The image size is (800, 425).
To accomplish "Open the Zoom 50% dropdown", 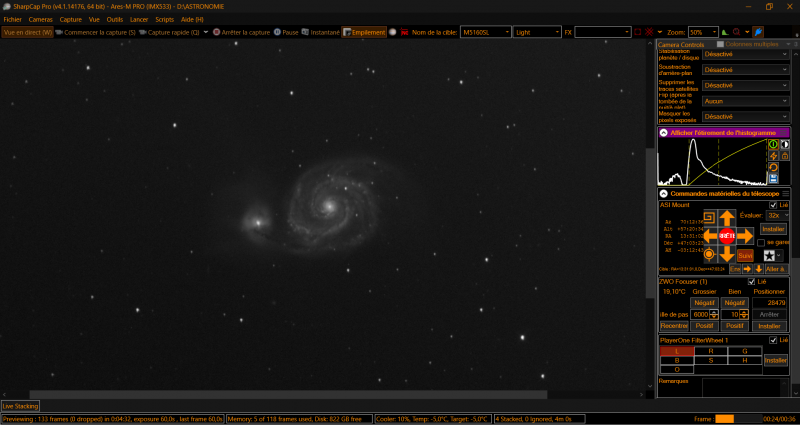I will click(703, 32).
